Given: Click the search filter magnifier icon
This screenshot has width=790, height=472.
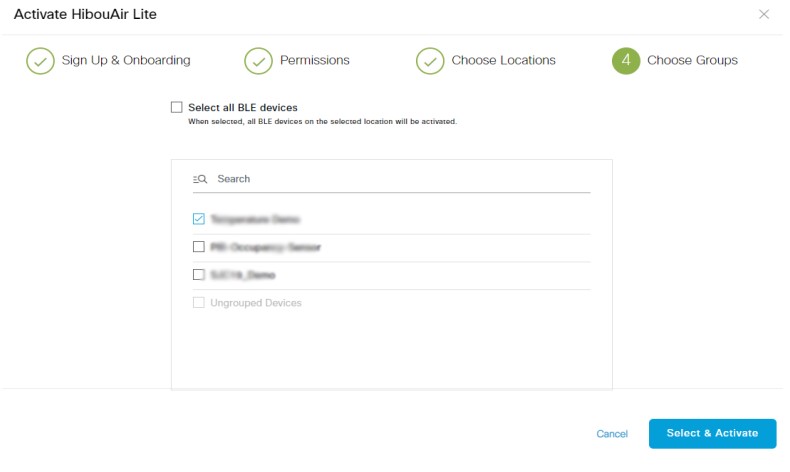Looking at the screenshot, I should coord(200,179).
